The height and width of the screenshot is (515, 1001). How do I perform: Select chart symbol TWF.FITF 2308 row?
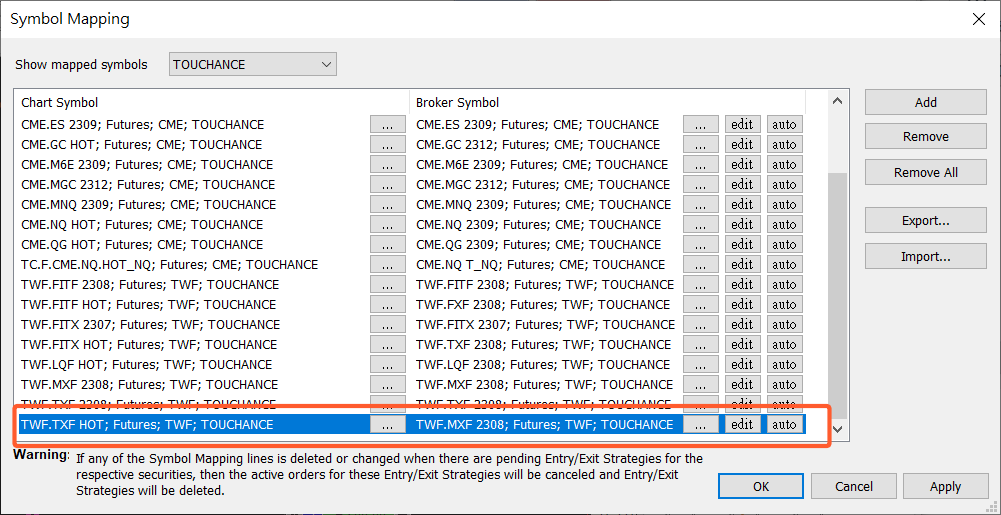pos(150,285)
